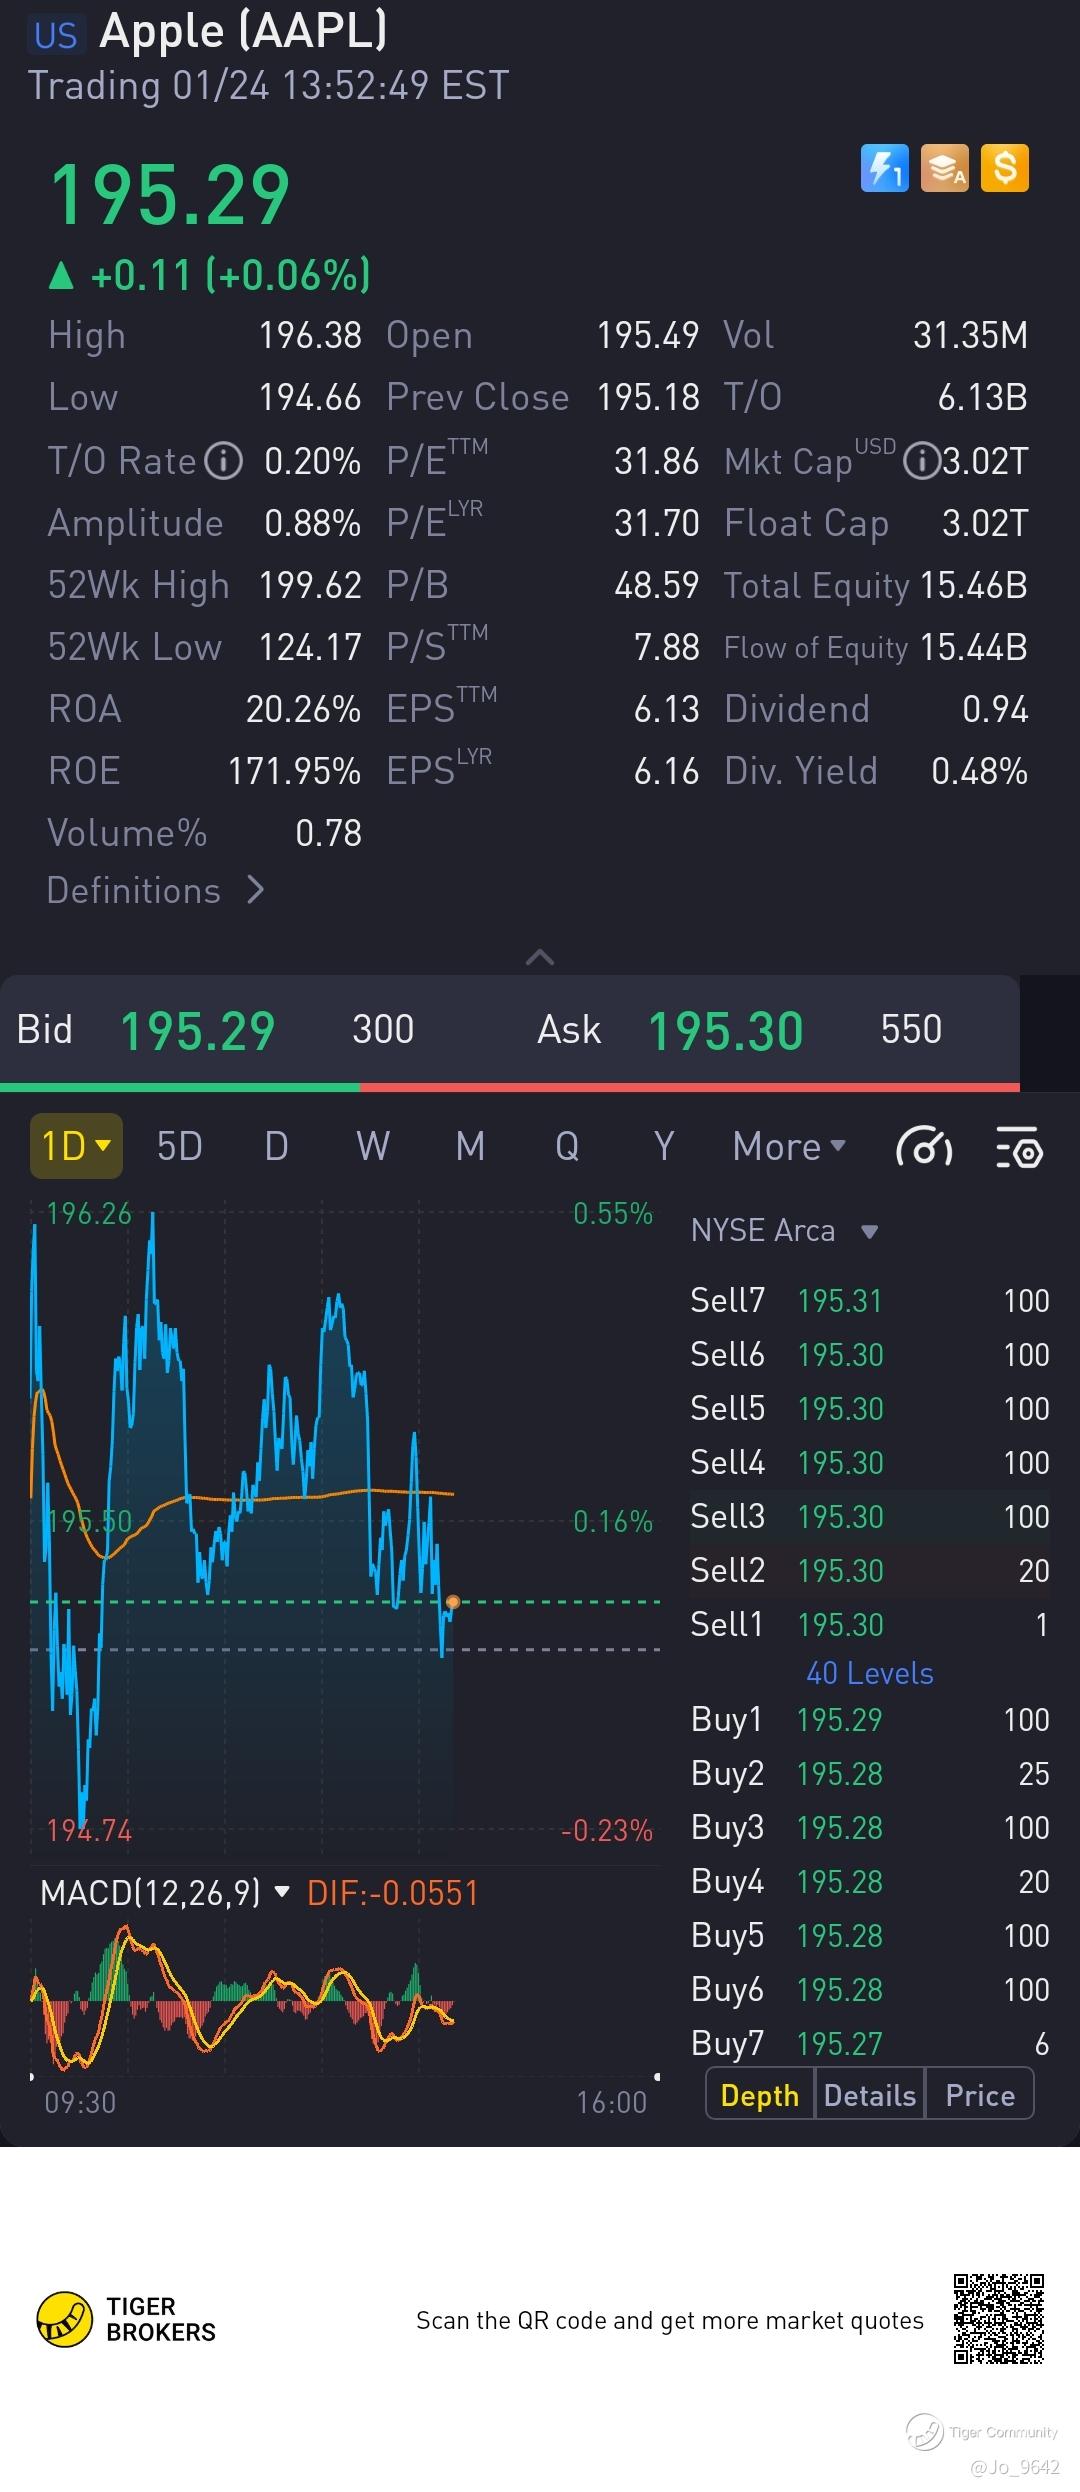
Task: Select the 5D chart tab
Action: point(180,1146)
